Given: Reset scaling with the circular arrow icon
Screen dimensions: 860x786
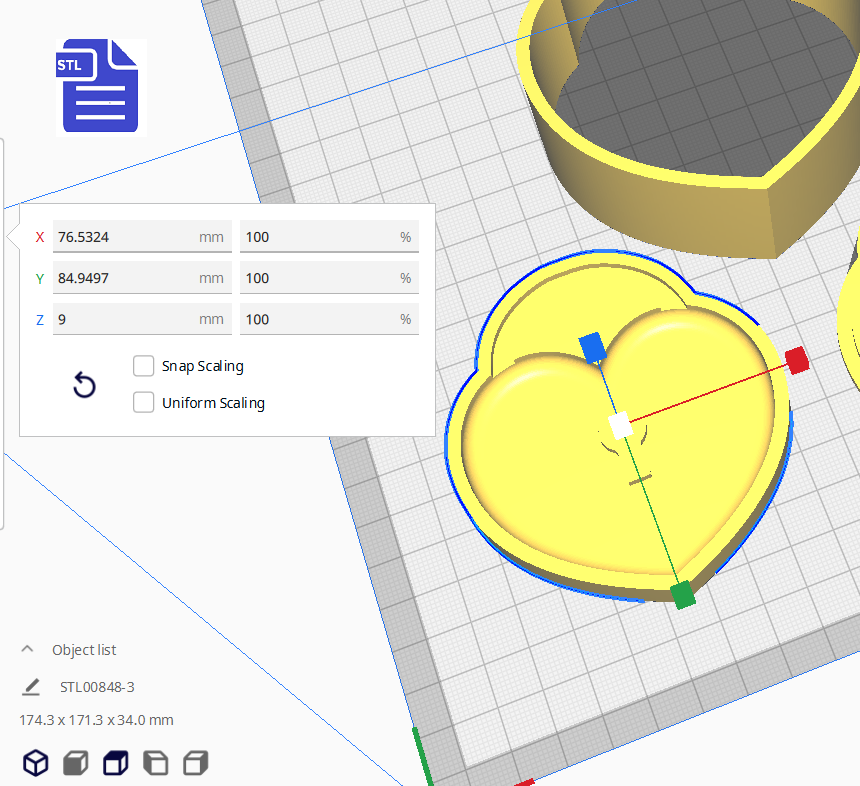Looking at the screenshot, I should [85, 385].
